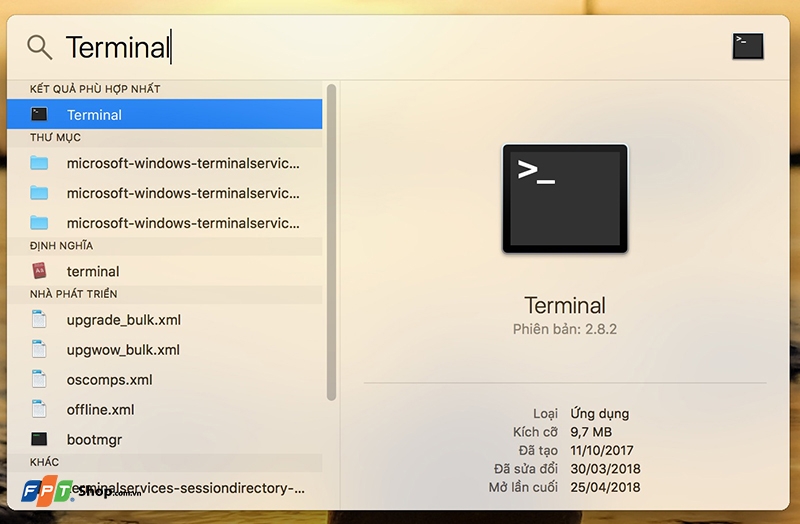Click the file icon for oscomps.xml
The image size is (800, 524).
pyautogui.click(x=39, y=380)
